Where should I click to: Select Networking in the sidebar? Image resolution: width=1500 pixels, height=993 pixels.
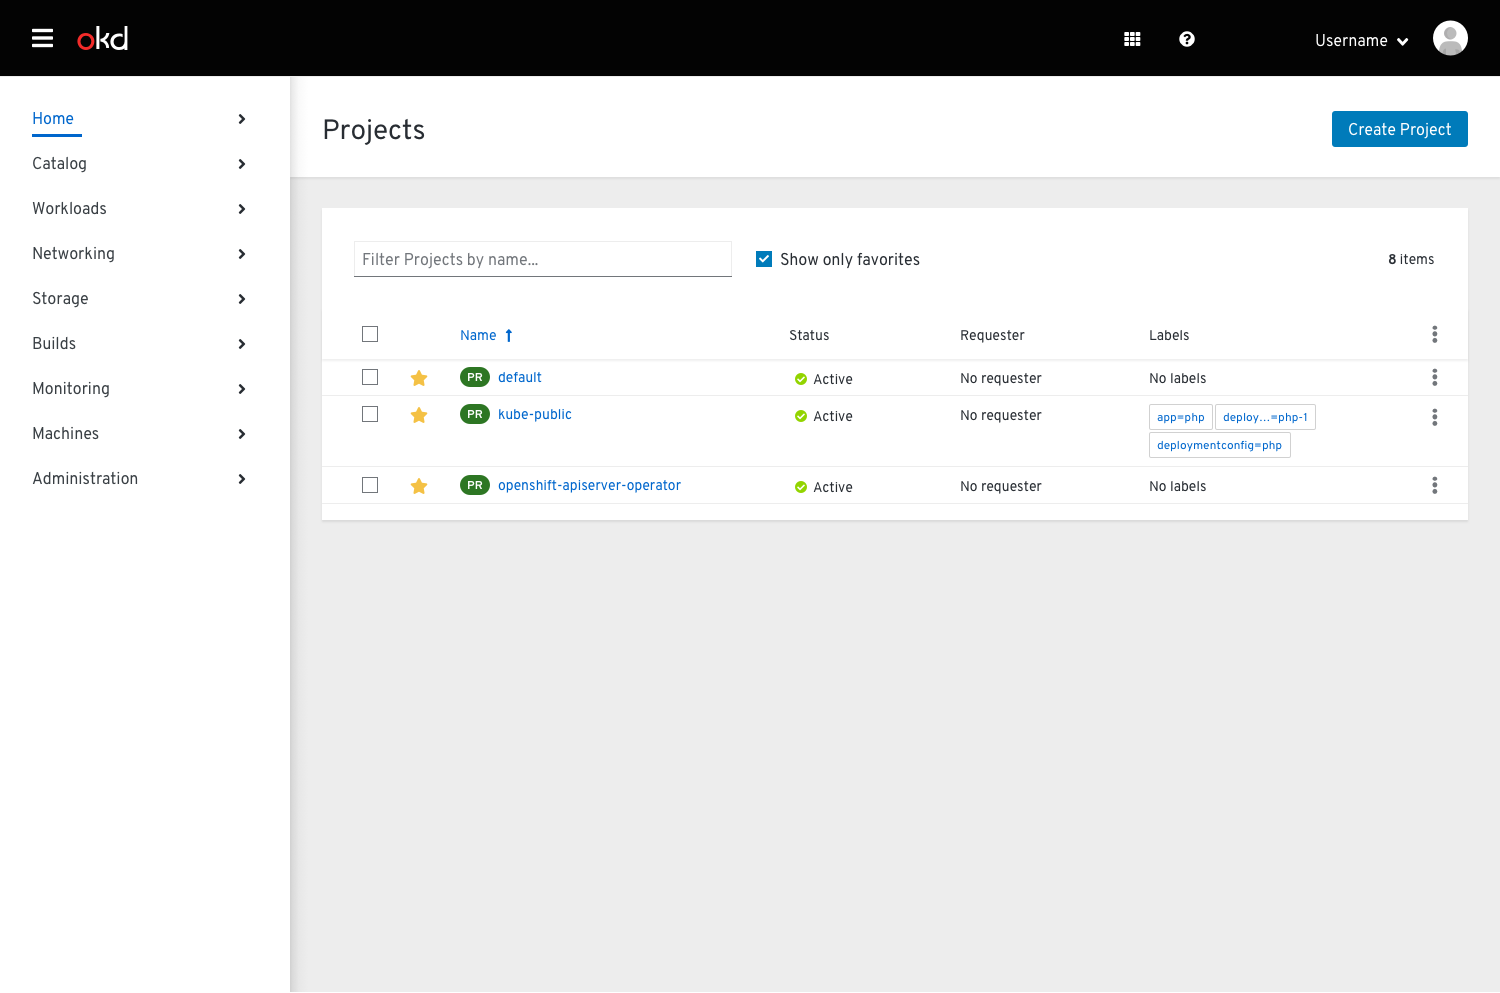[73, 253]
